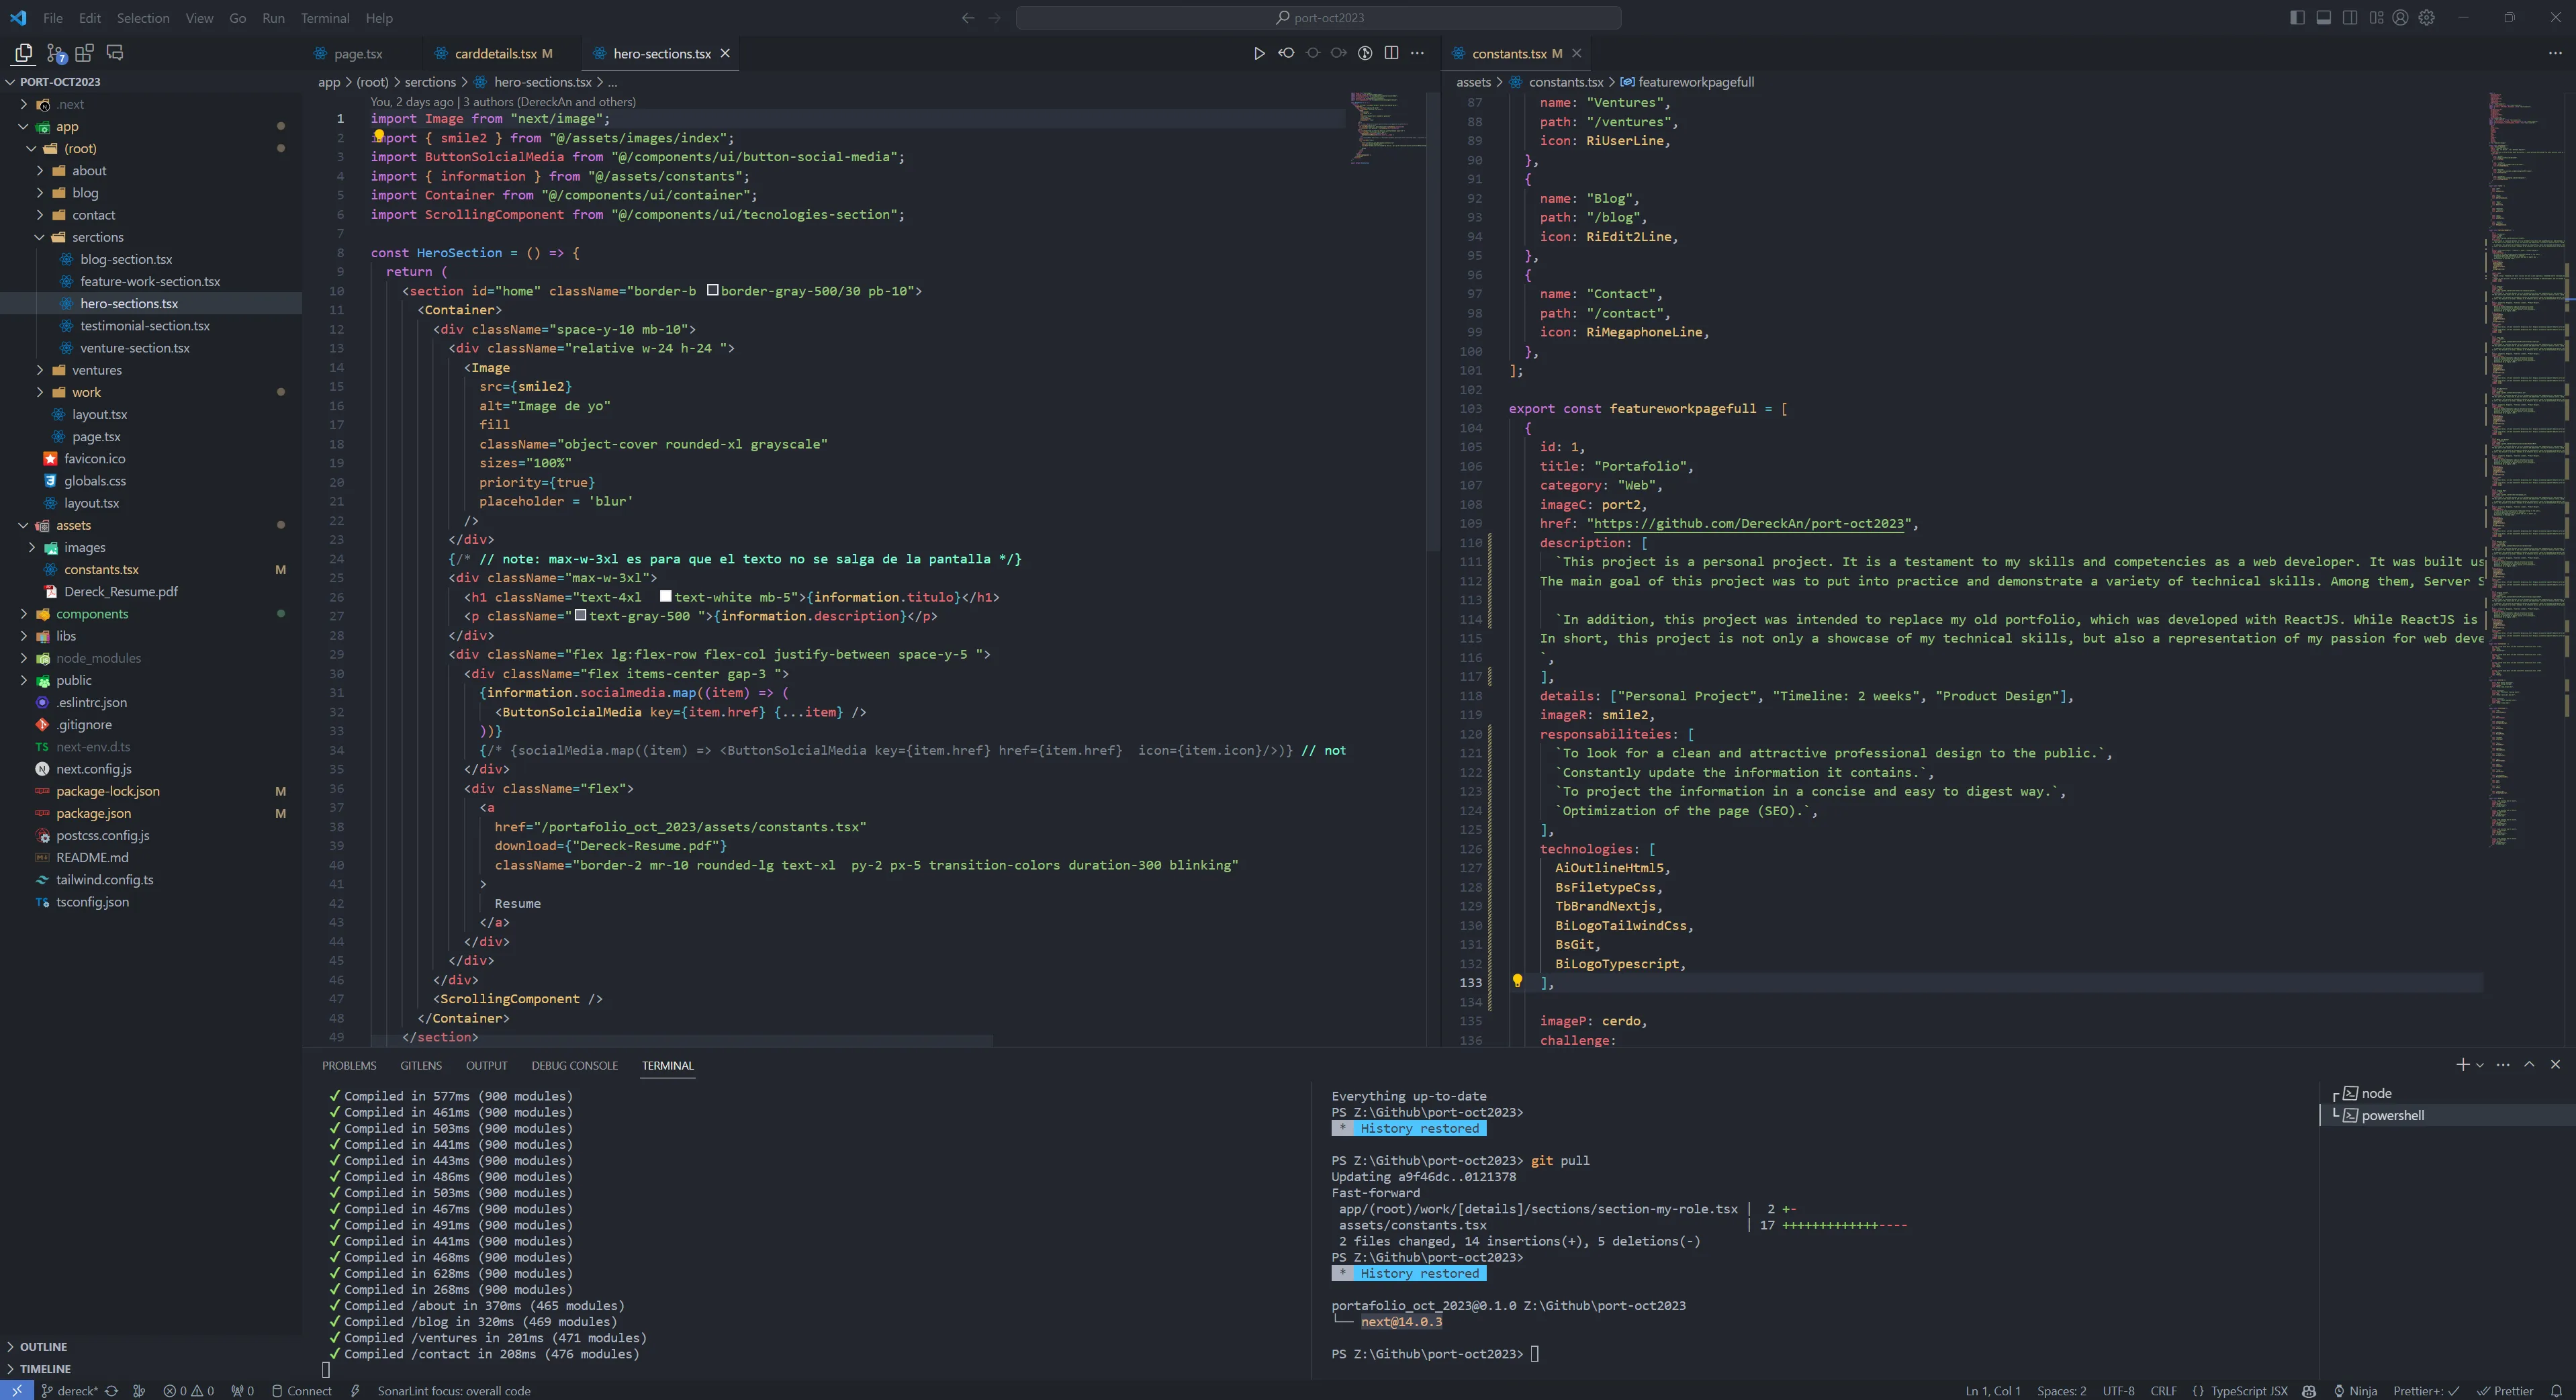Image resolution: width=2576 pixels, height=1400 pixels.
Task: Synchronize changes icon next to dereck branch
Action: tap(112, 1390)
